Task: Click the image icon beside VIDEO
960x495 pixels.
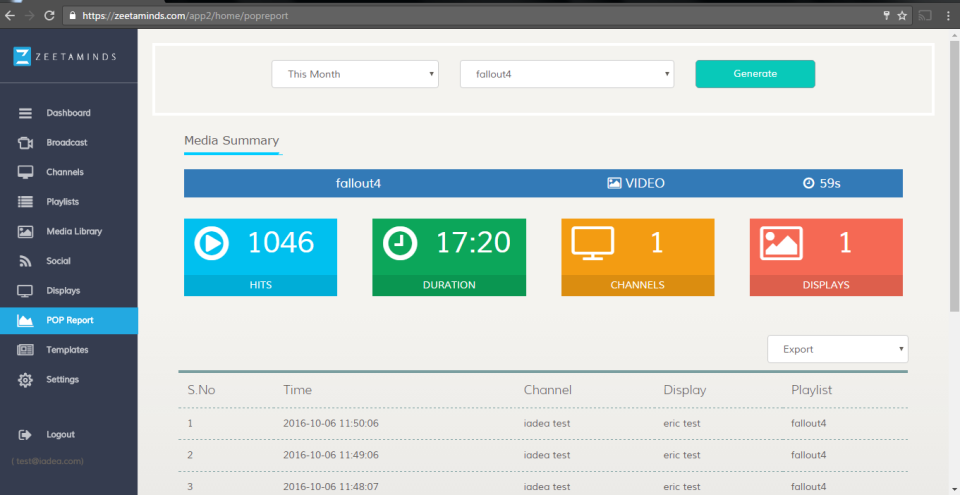Action: click(x=614, y=183)
